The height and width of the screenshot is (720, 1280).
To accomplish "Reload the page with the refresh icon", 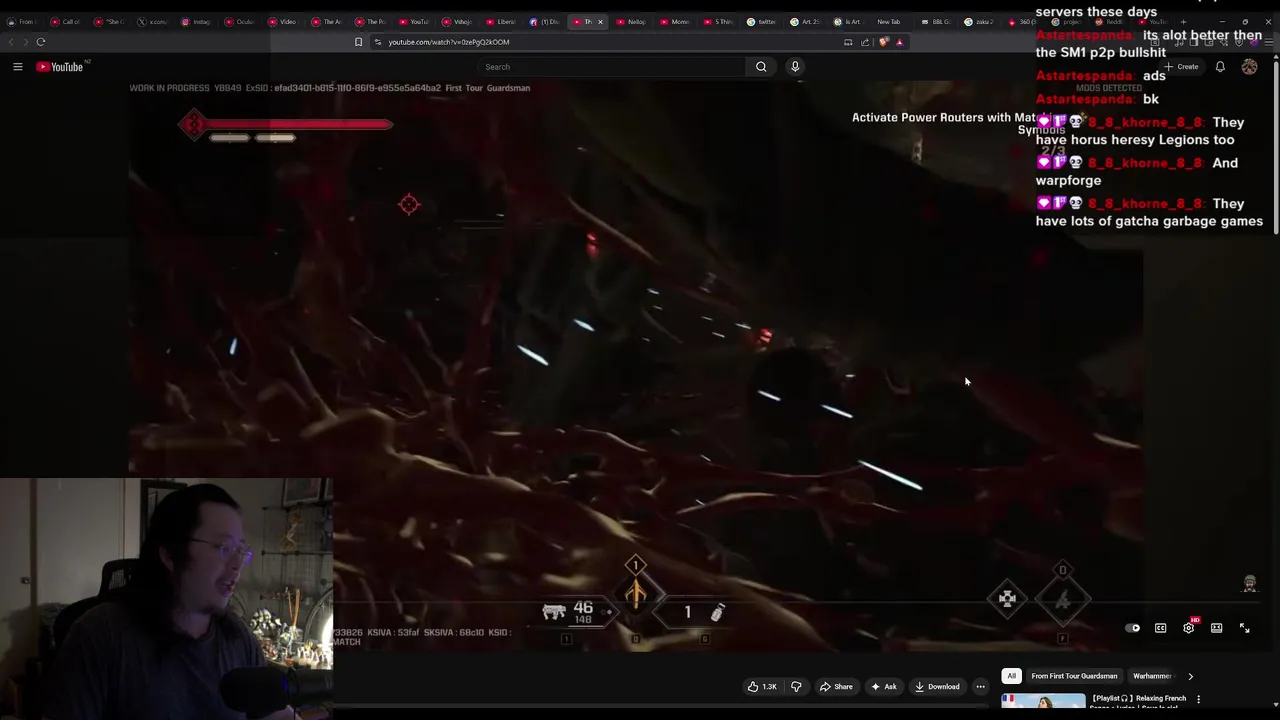I will (41, 42).
